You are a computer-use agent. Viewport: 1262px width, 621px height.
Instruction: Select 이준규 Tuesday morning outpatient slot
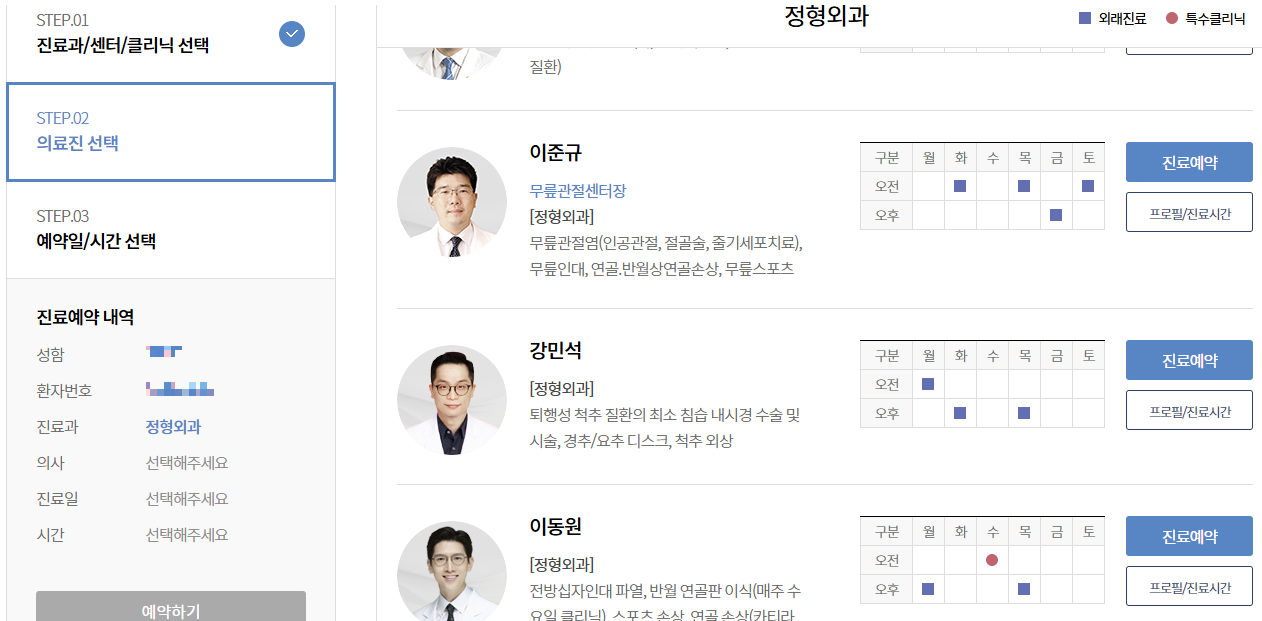click(x=960, y=186)
